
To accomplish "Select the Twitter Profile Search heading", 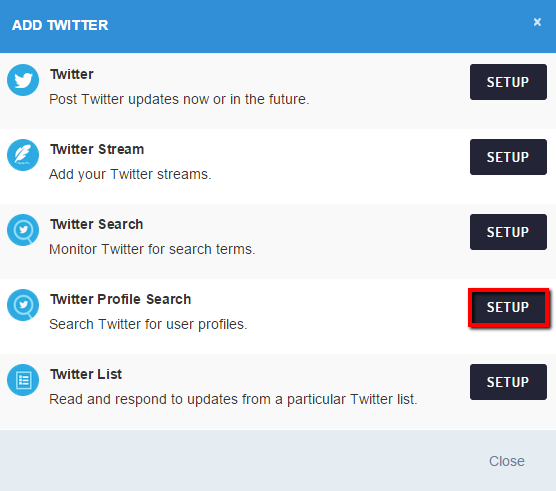I will 121,299.
